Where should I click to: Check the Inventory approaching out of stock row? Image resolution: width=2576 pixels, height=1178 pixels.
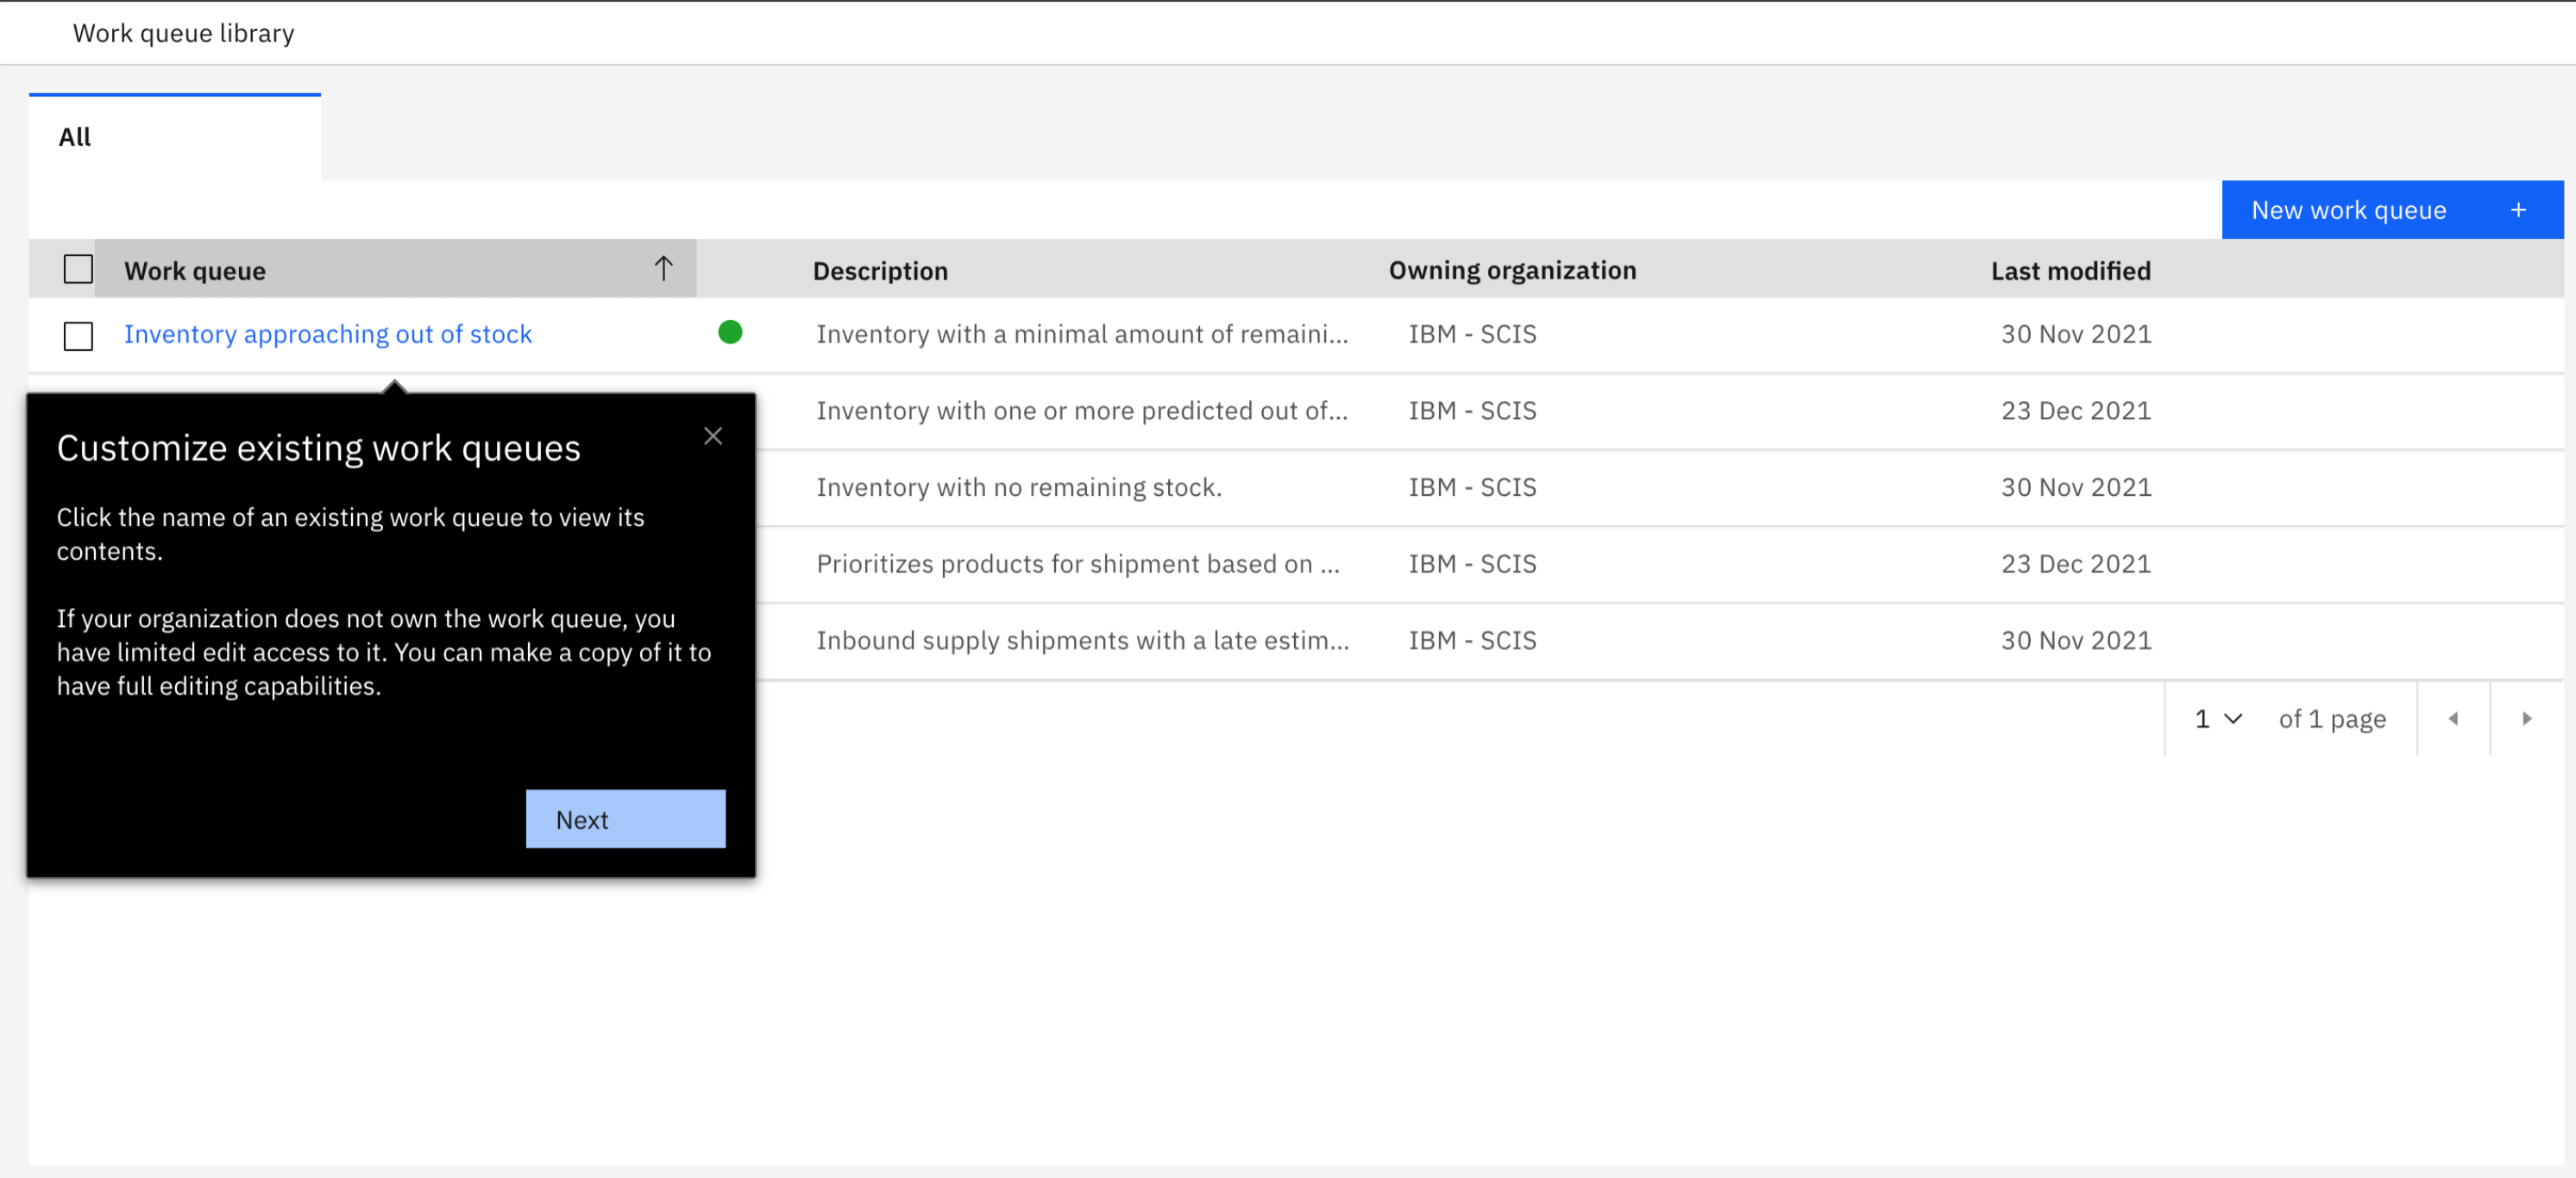tap(78, 335)
